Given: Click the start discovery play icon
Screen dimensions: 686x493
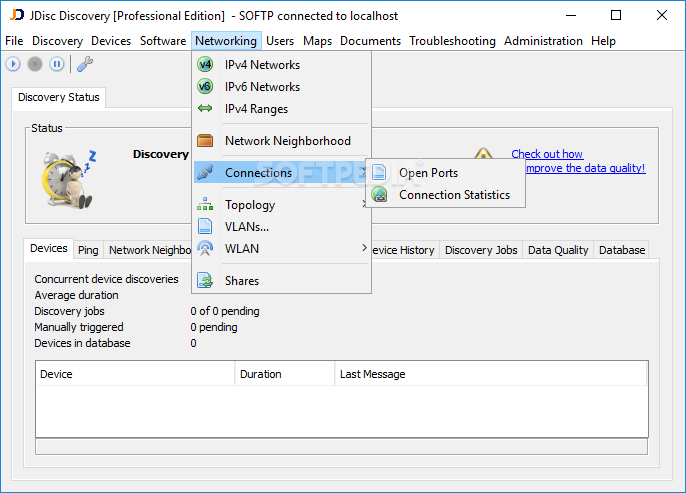Looking at the screenshot, I should click(13, 64).
